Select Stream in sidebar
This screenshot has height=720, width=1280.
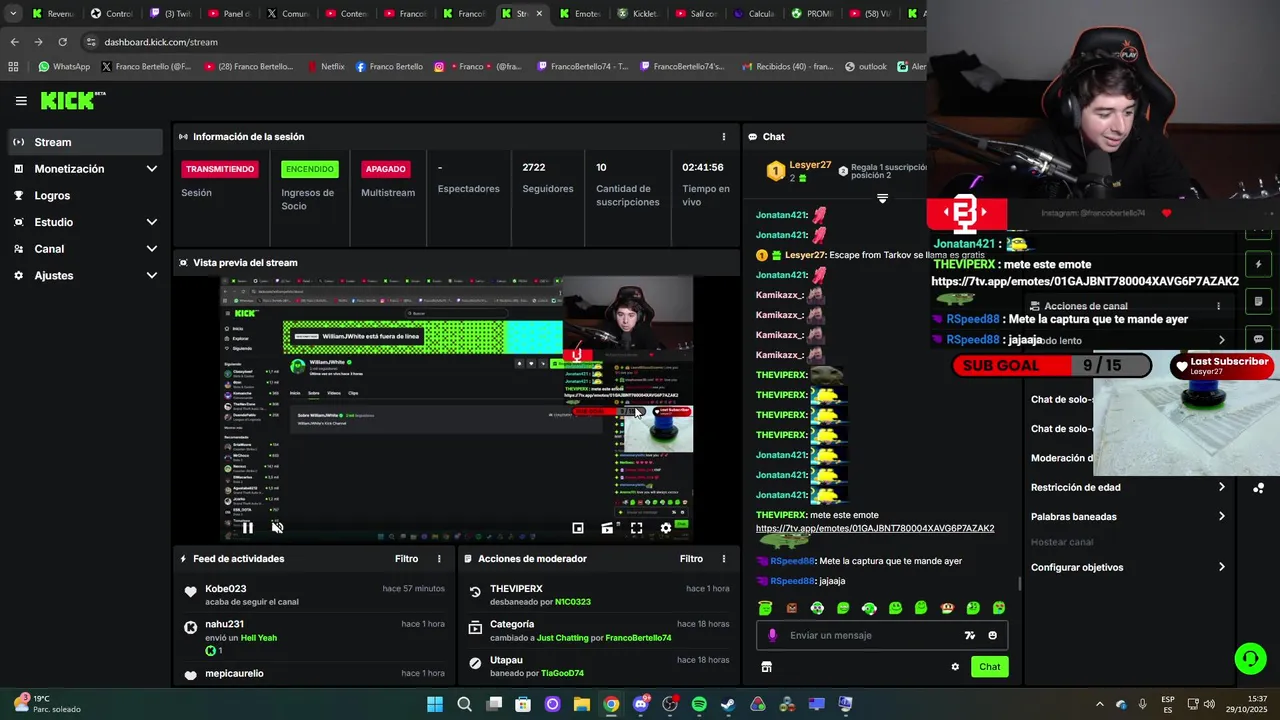pos(84,142)
